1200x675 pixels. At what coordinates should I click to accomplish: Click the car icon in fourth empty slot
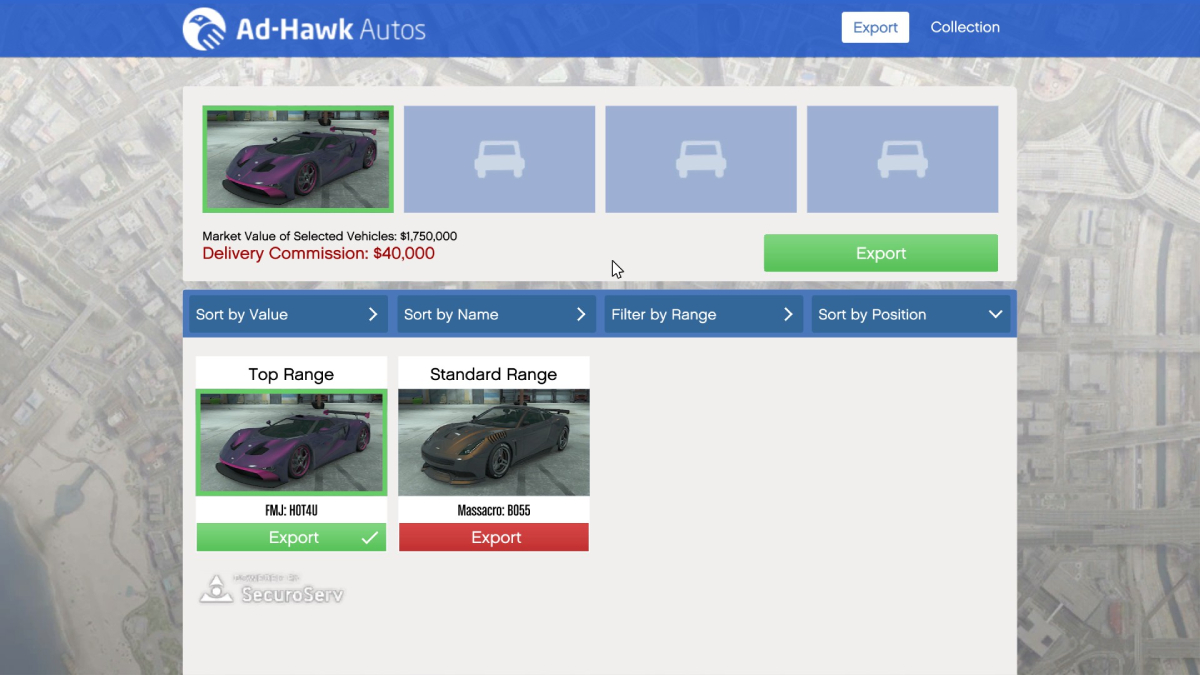903,159
